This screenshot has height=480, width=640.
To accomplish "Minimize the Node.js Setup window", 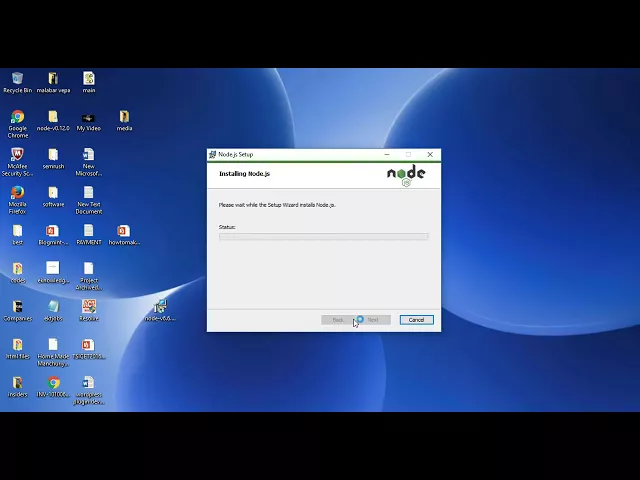I will (387, 154).
